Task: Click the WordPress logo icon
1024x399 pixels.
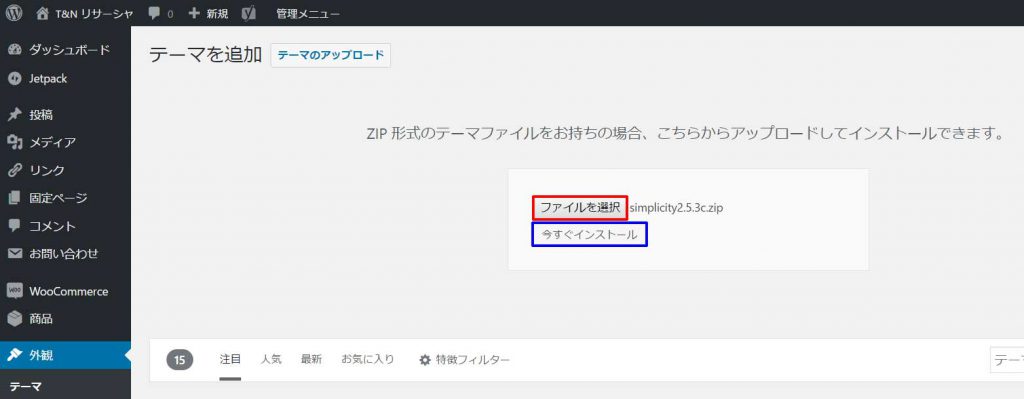Action: (x=14, y=13)
